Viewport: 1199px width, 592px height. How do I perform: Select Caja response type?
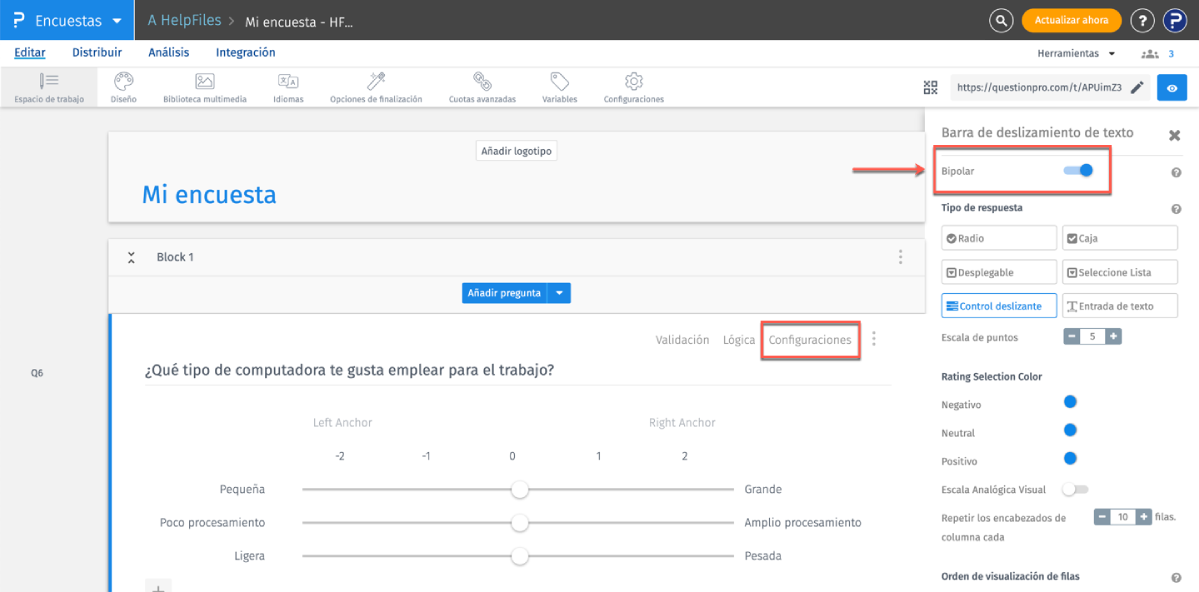1119,238
